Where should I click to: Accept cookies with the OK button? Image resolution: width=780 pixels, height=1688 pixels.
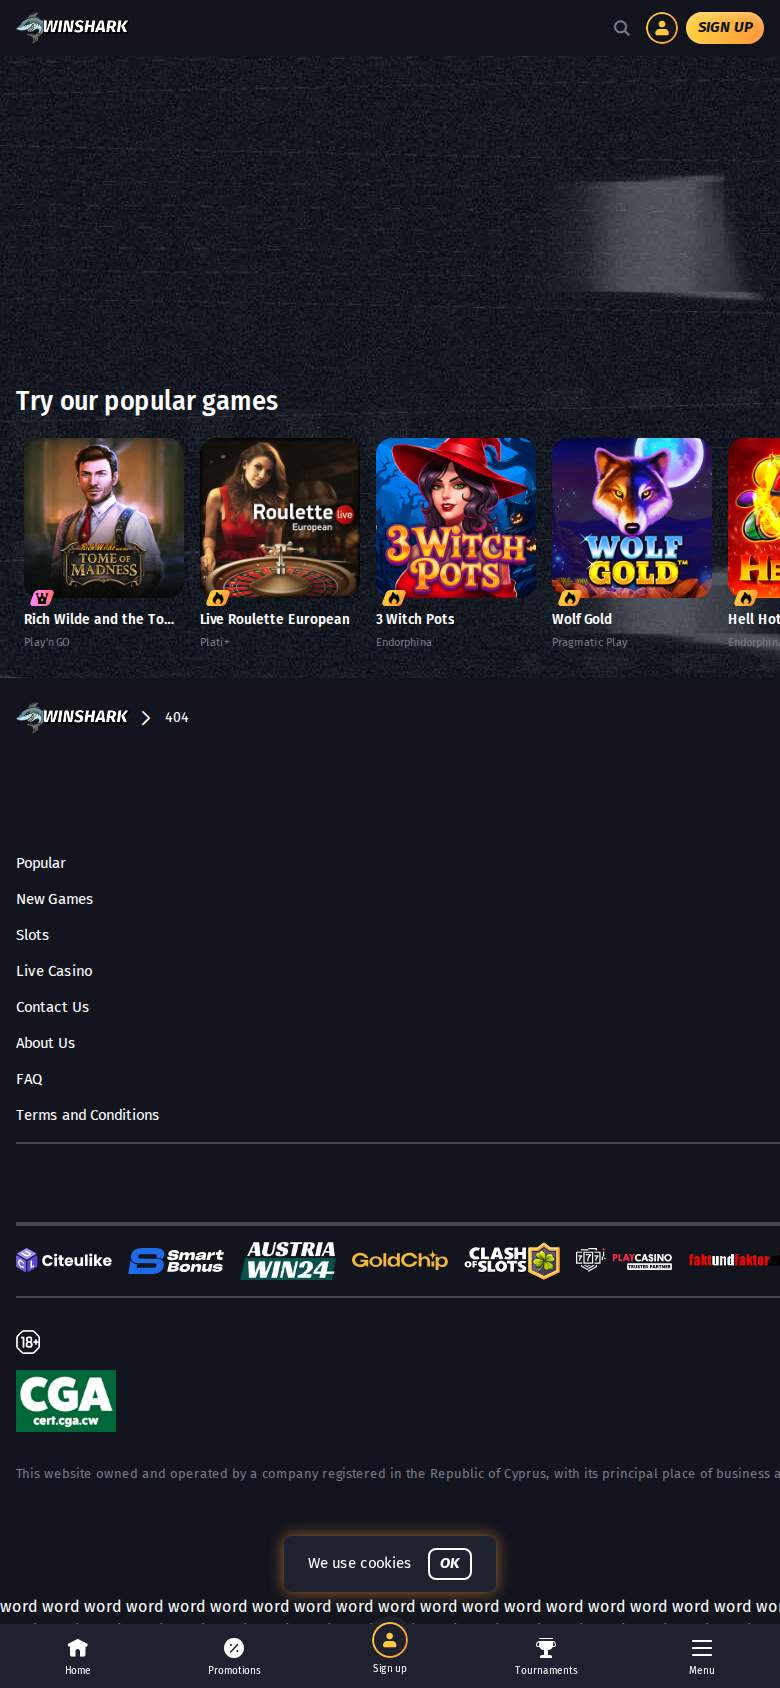click(x=450, y=1563)
